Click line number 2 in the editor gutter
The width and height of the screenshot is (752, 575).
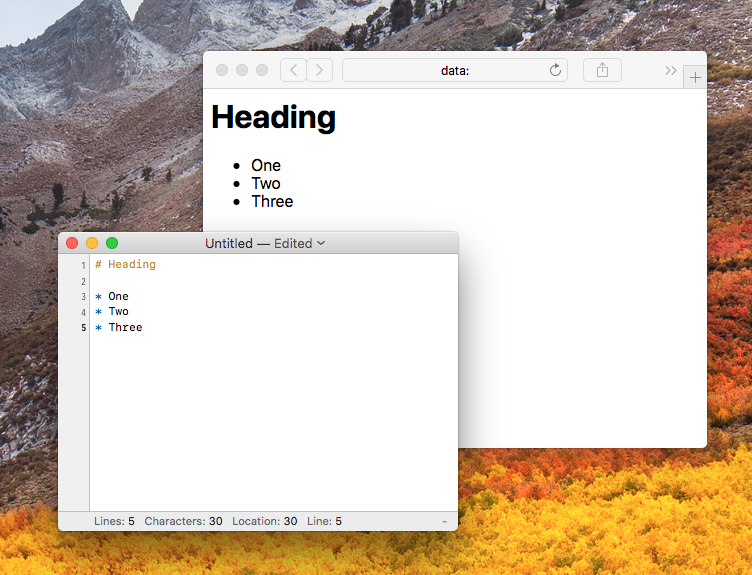pyautogui.click(x=83, y=282)
